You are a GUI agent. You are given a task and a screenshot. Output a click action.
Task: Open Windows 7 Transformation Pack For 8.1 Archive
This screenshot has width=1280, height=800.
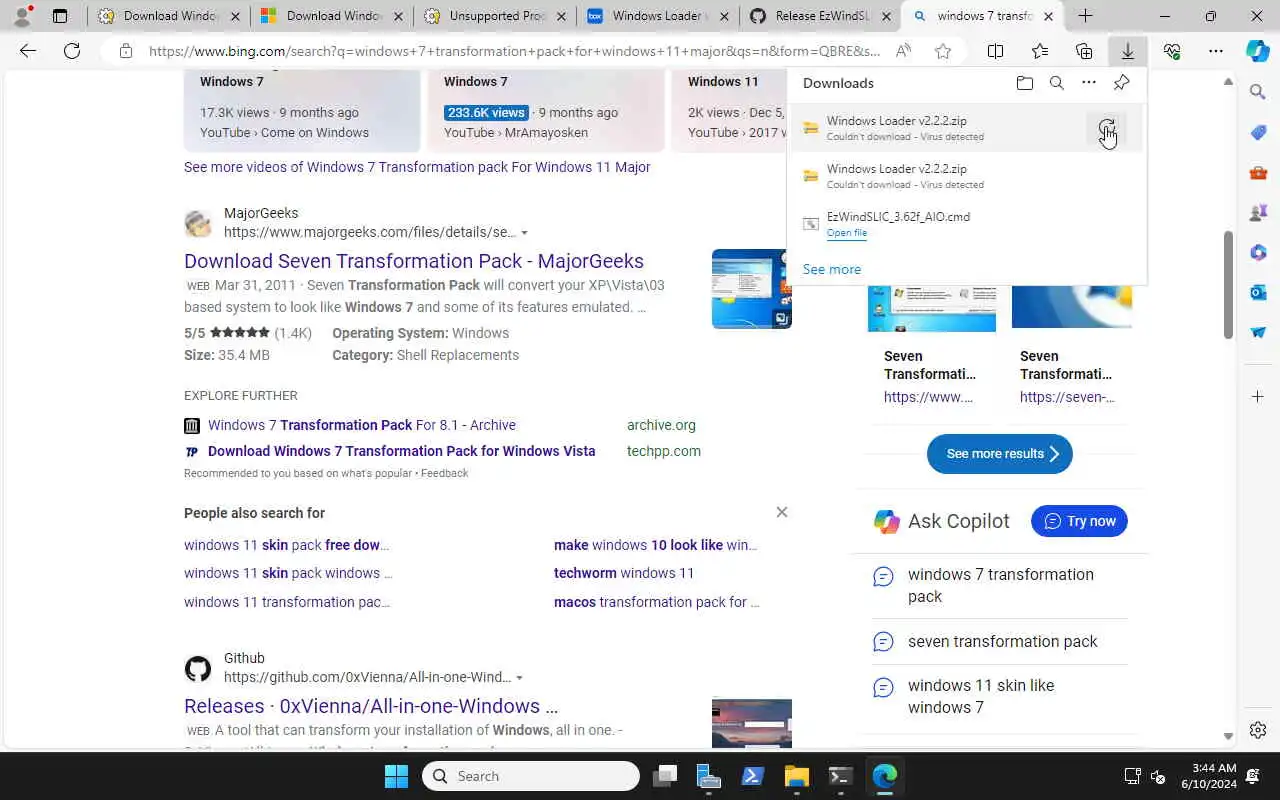(x=362, y=425)
